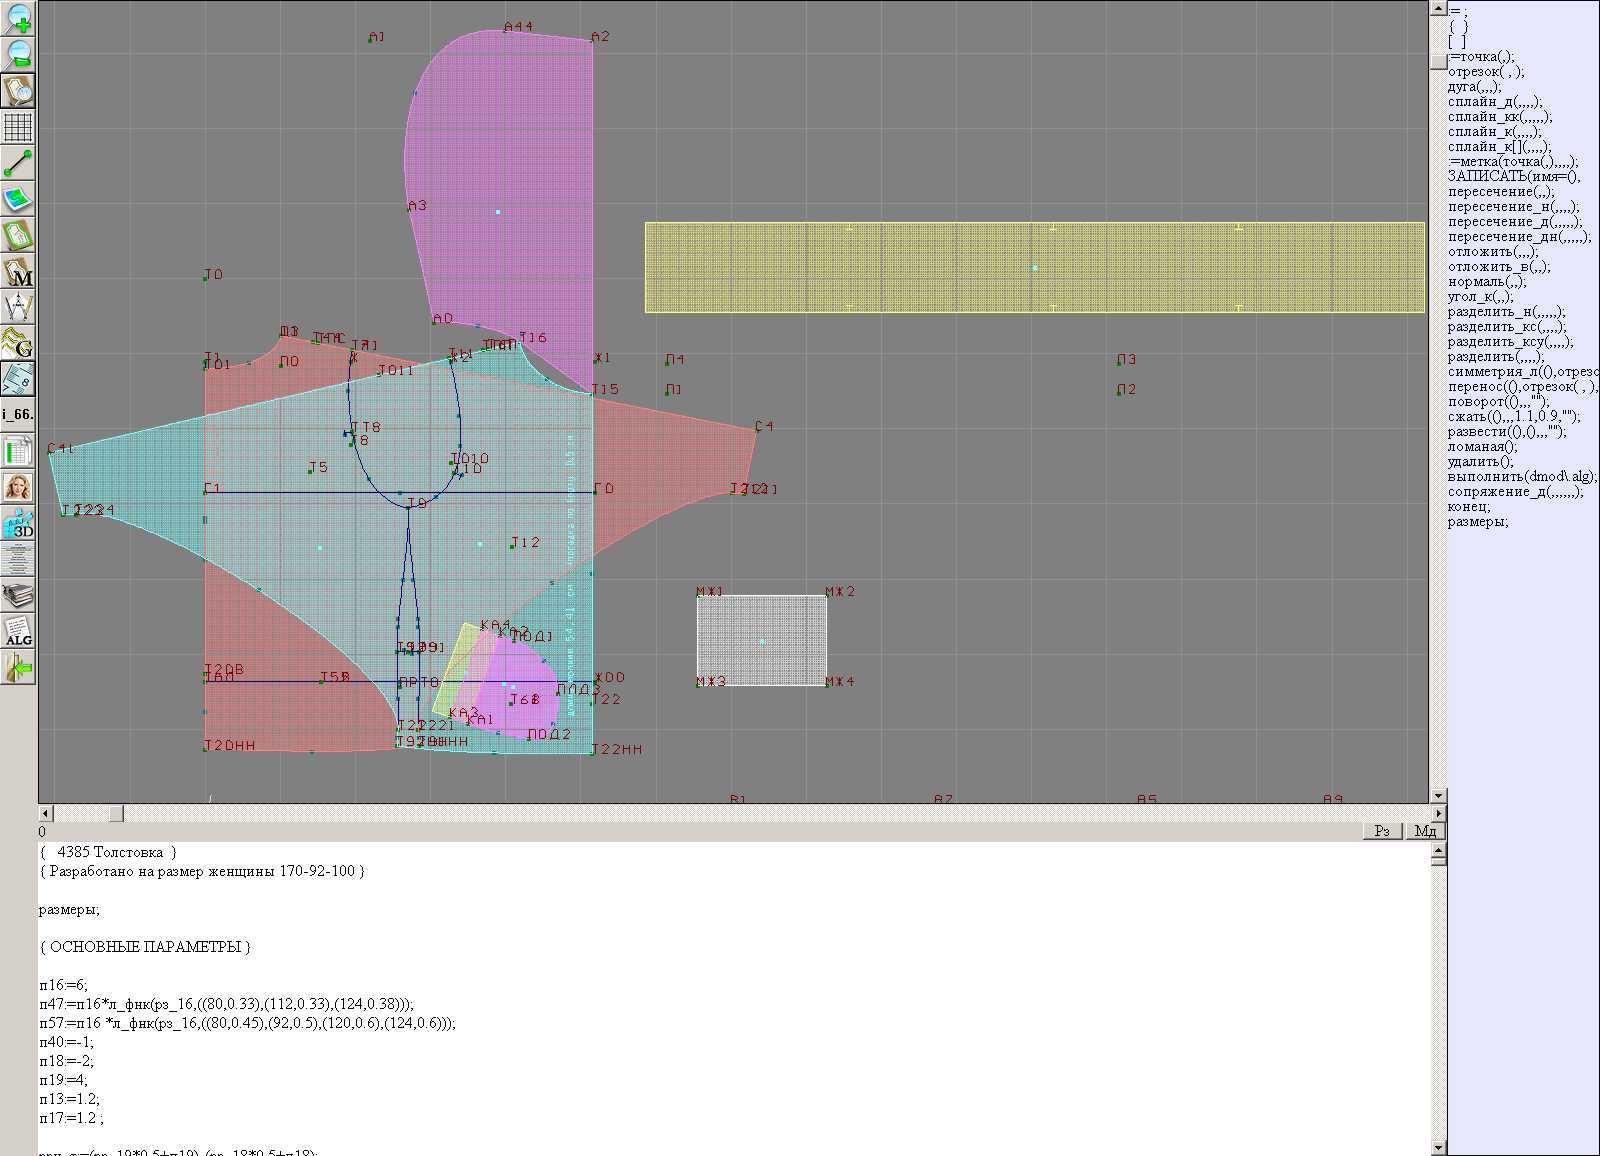Select the line segment tool icon
Image resolution: width=1600 pixels, height=1156 pixels.
[x=18, y=163]
